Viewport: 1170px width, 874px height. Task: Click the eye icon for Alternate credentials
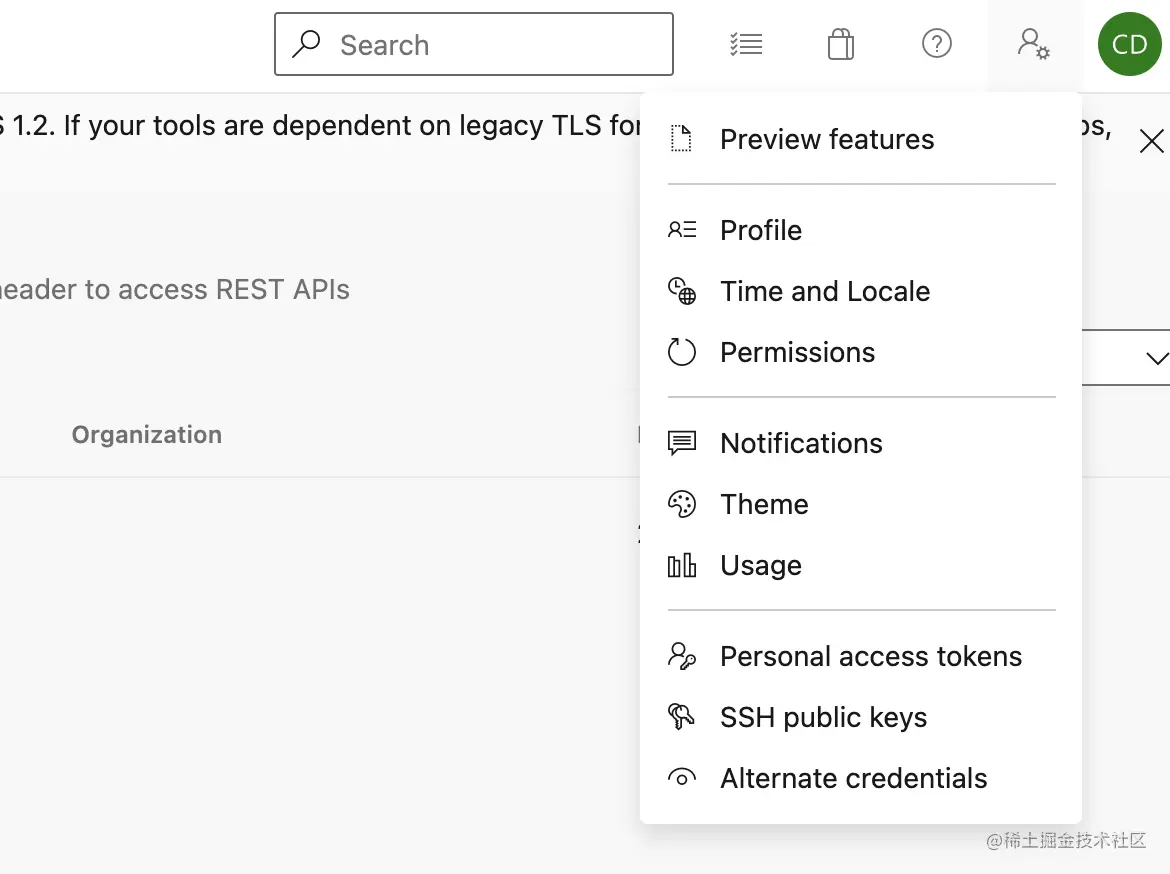tap(682, 778)
